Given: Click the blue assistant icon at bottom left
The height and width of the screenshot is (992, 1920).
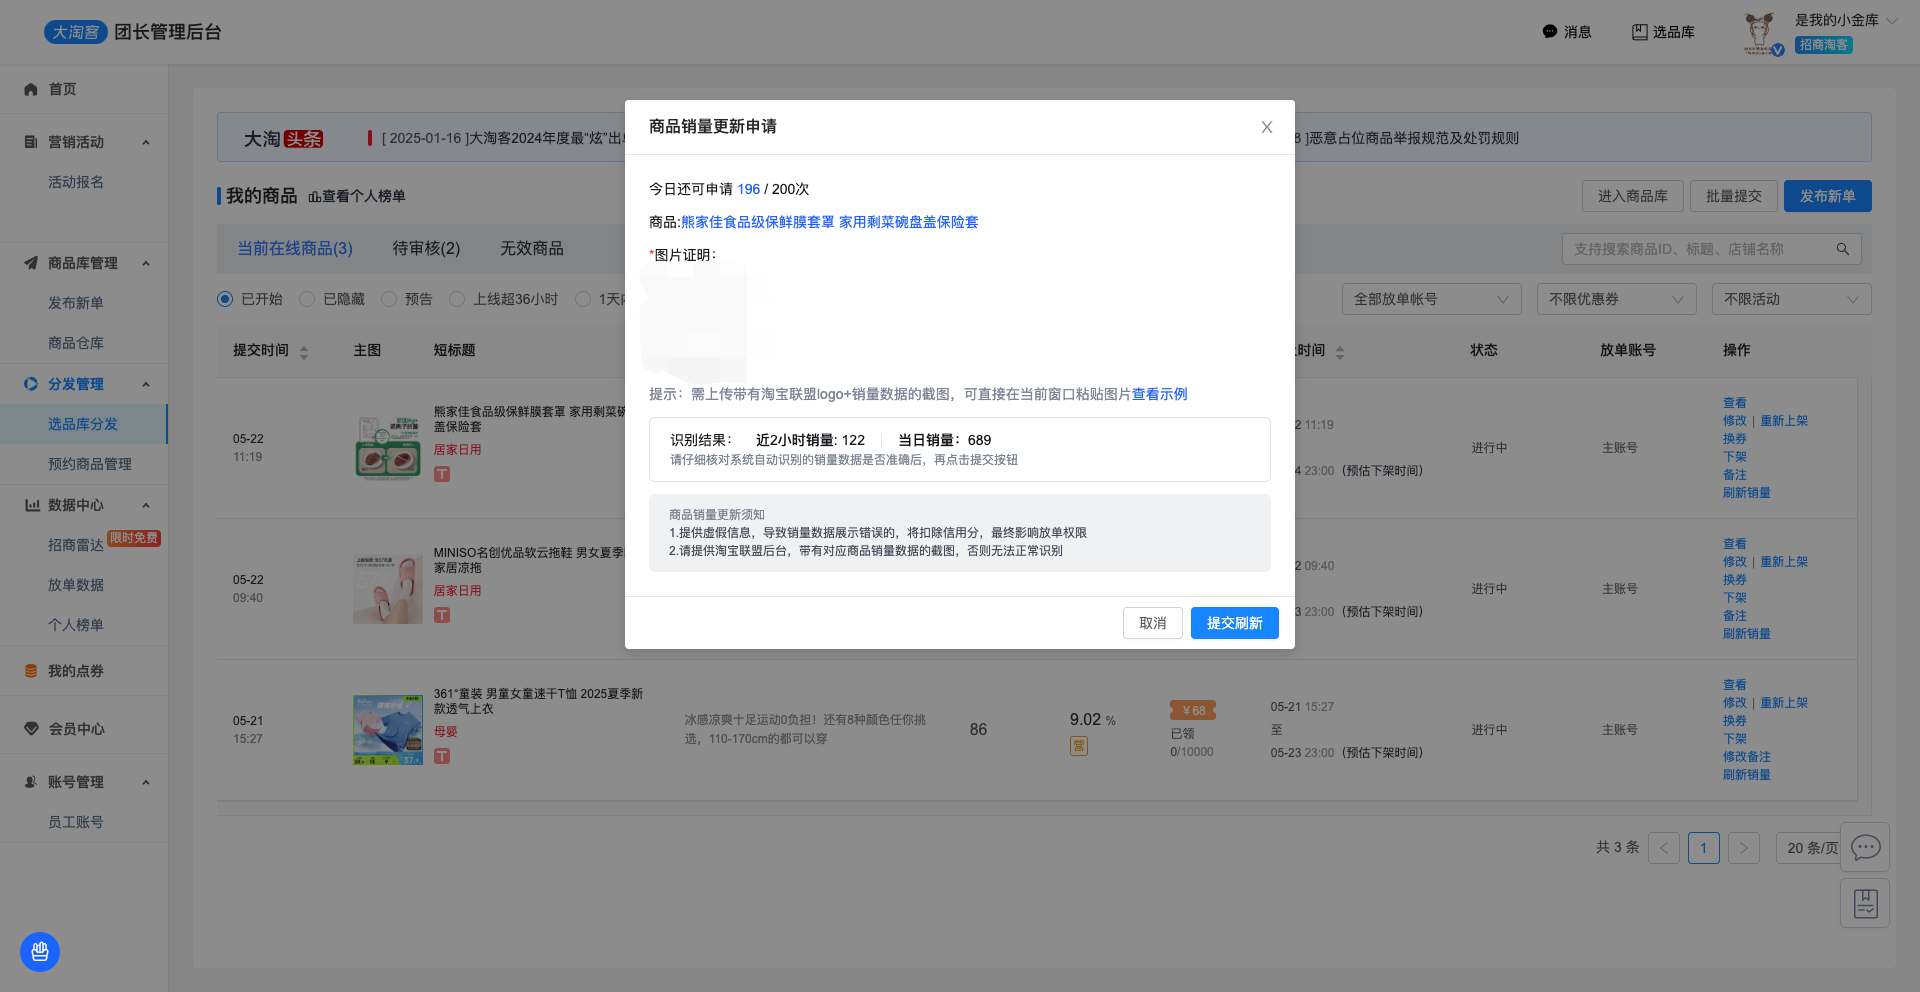Looking at the screenshot, I should [x=40, y=952].
